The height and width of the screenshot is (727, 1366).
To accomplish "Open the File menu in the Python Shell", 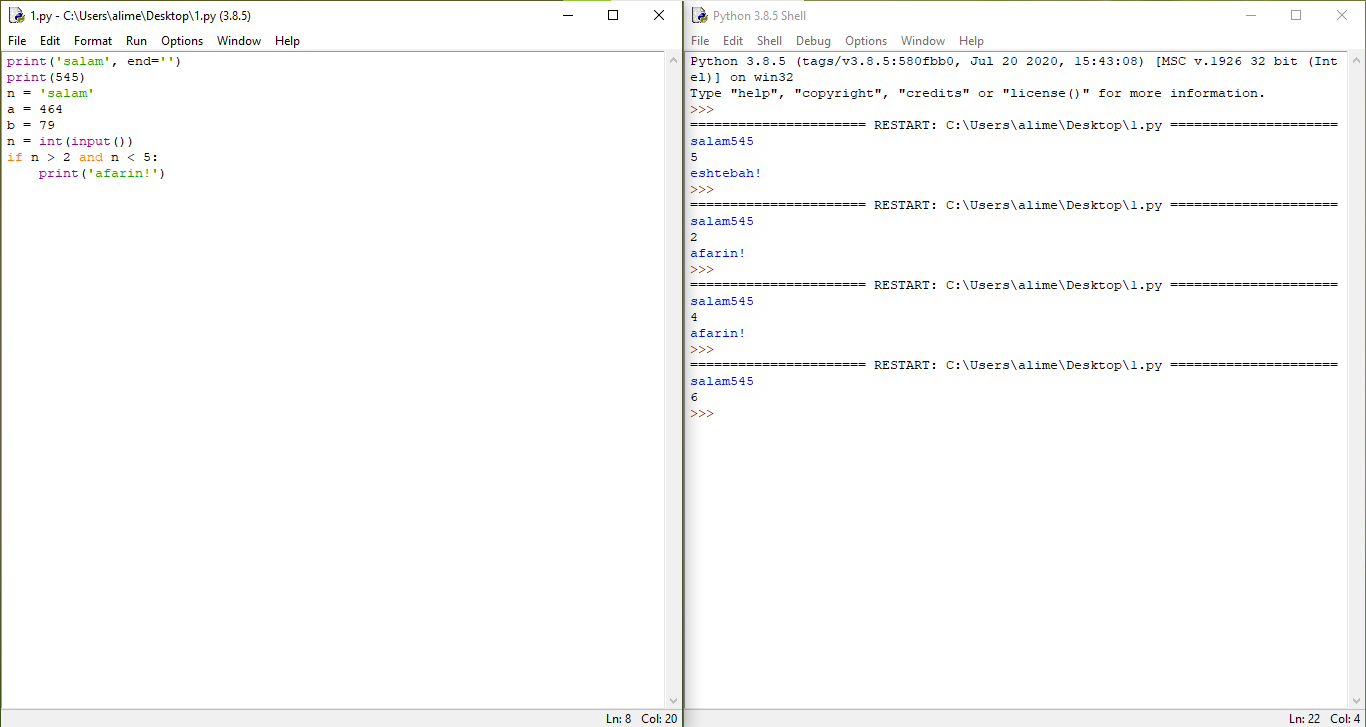I will click(x=700, y=41).
